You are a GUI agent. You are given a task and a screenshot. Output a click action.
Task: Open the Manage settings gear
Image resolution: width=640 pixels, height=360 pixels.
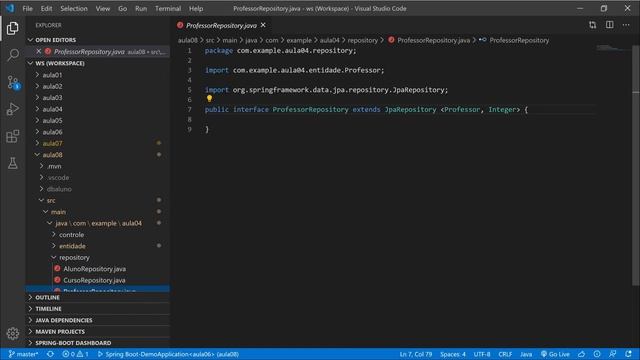13,333
